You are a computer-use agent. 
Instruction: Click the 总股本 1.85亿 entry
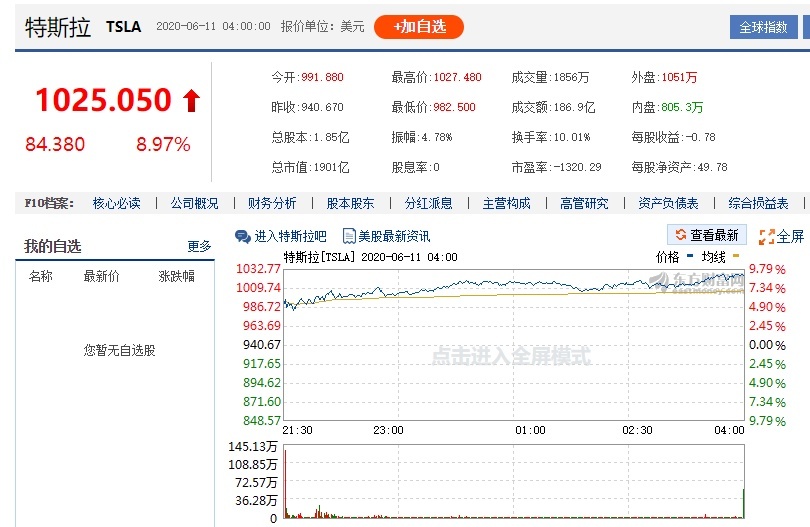click(x=310, y=137)
